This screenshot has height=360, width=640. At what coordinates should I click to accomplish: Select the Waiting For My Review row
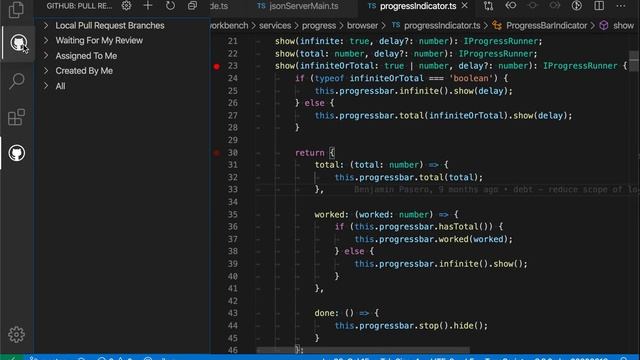pyautogui.click(x=122, y=40)
